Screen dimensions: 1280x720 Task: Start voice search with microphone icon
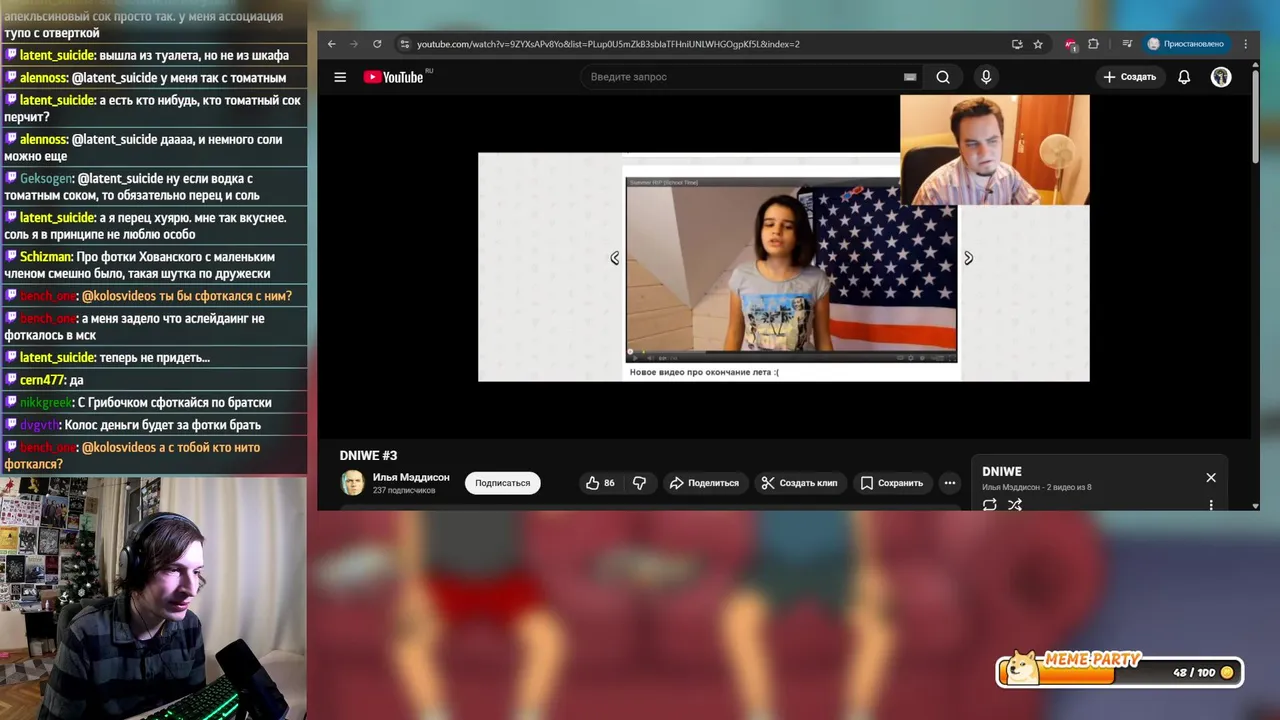[x=986, y=77]
